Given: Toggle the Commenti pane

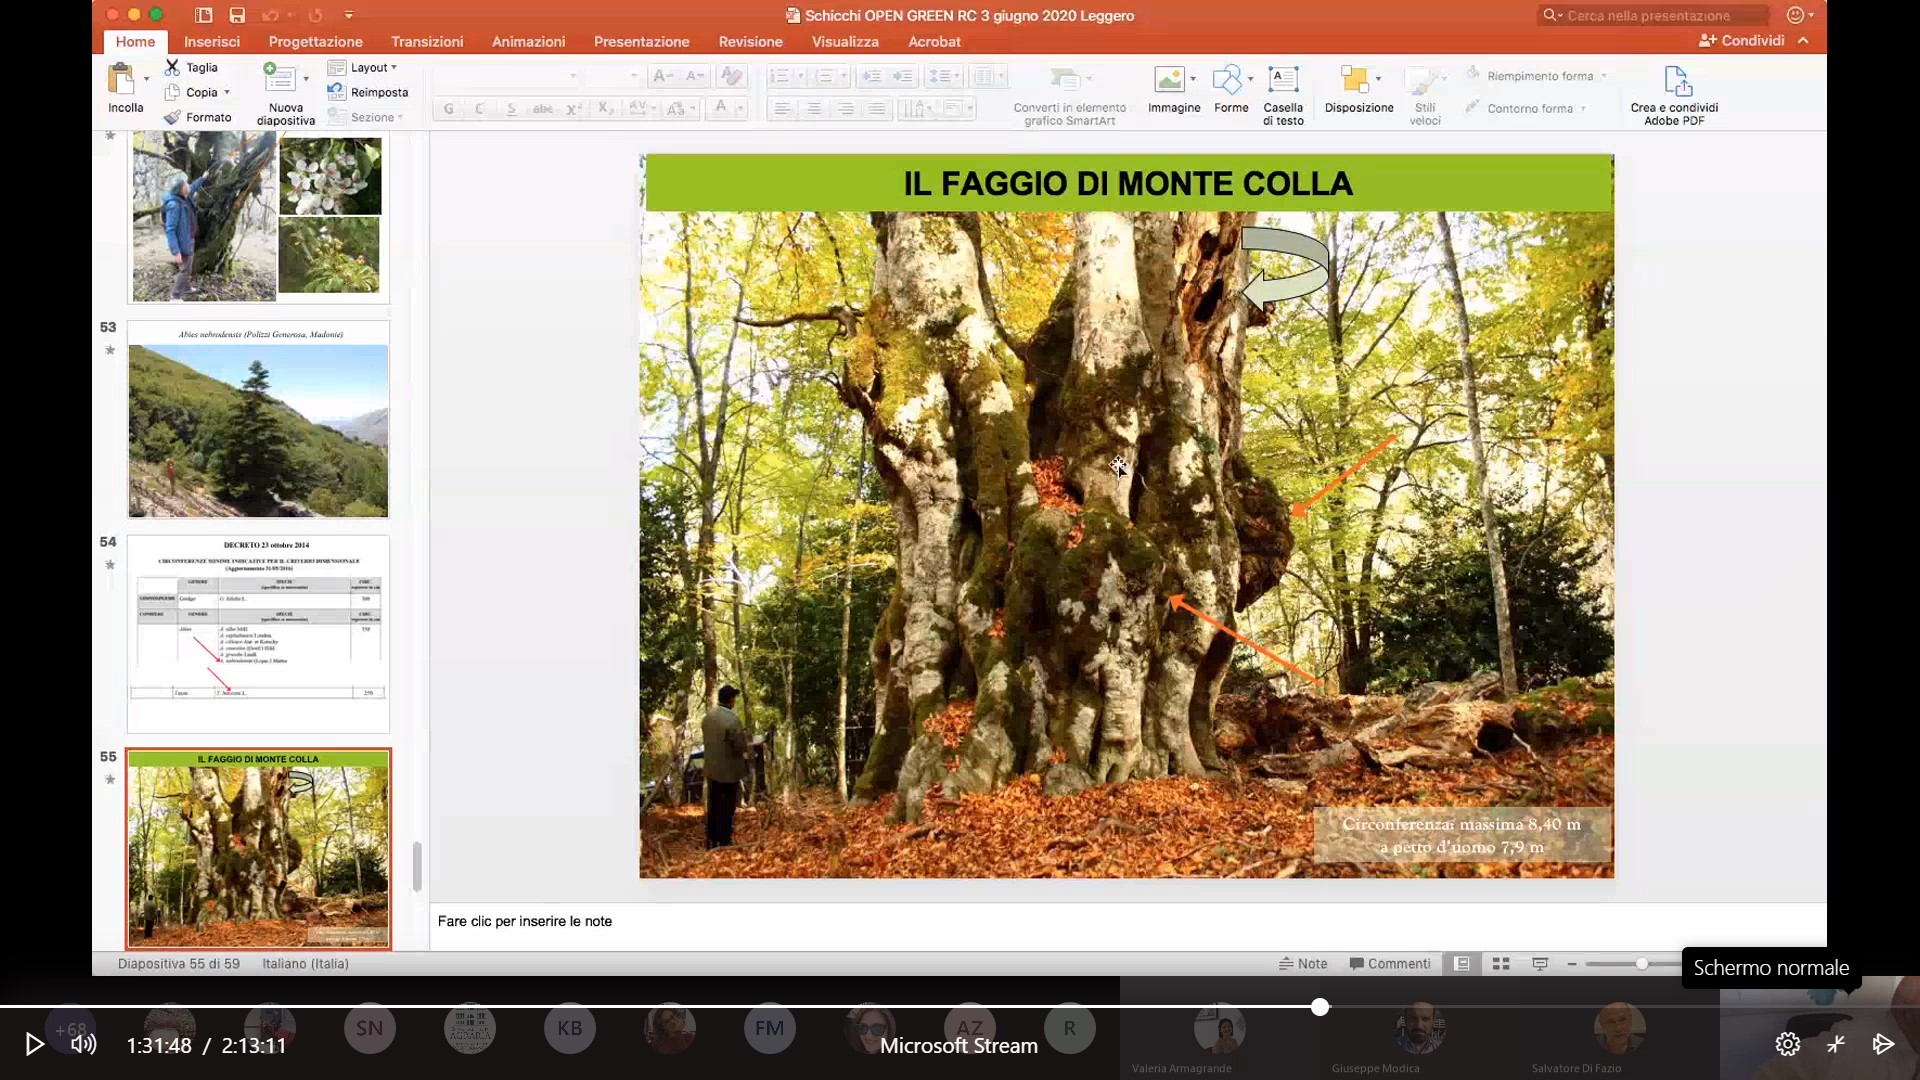Looking at the screenshot, I should (x=1390, y=964).
